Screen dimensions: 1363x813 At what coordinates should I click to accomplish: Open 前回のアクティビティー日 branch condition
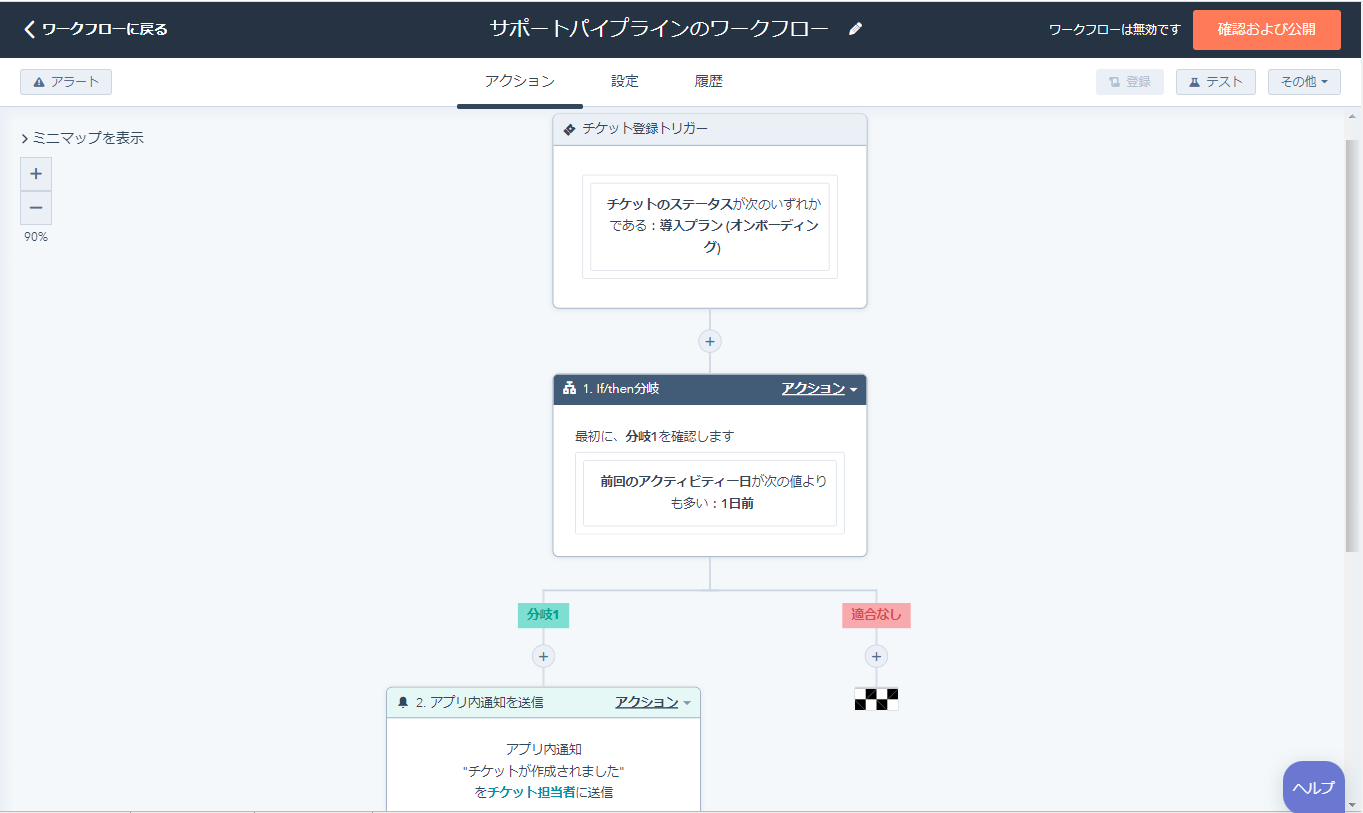pos(710,493)
